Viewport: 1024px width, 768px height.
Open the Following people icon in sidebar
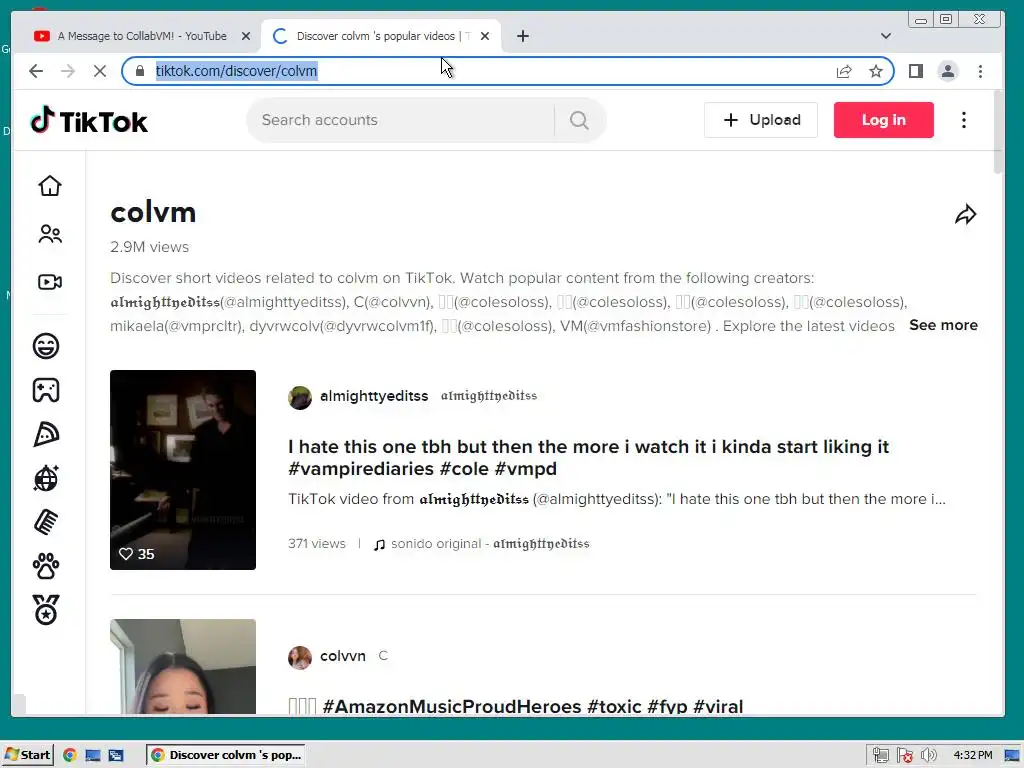(x=50, y=234)
